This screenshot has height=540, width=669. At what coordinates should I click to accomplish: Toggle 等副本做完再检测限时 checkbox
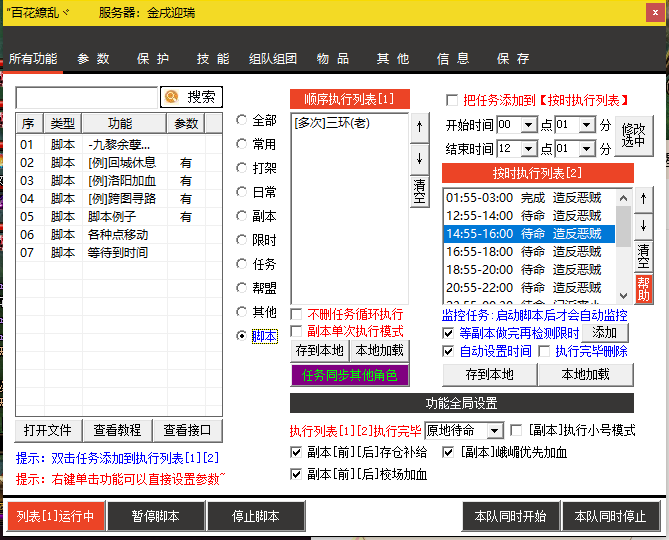(448, 333)
